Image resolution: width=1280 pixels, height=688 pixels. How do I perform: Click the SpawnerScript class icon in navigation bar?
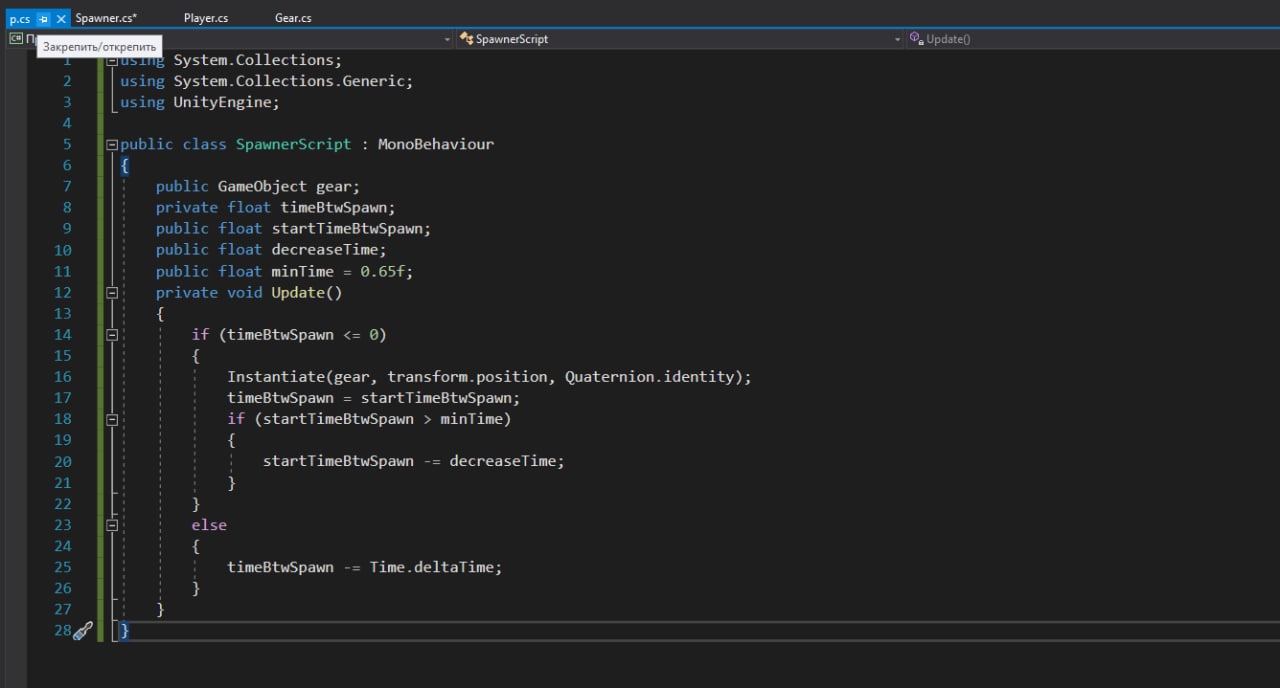pyautogui.click(x=466, y=39)
